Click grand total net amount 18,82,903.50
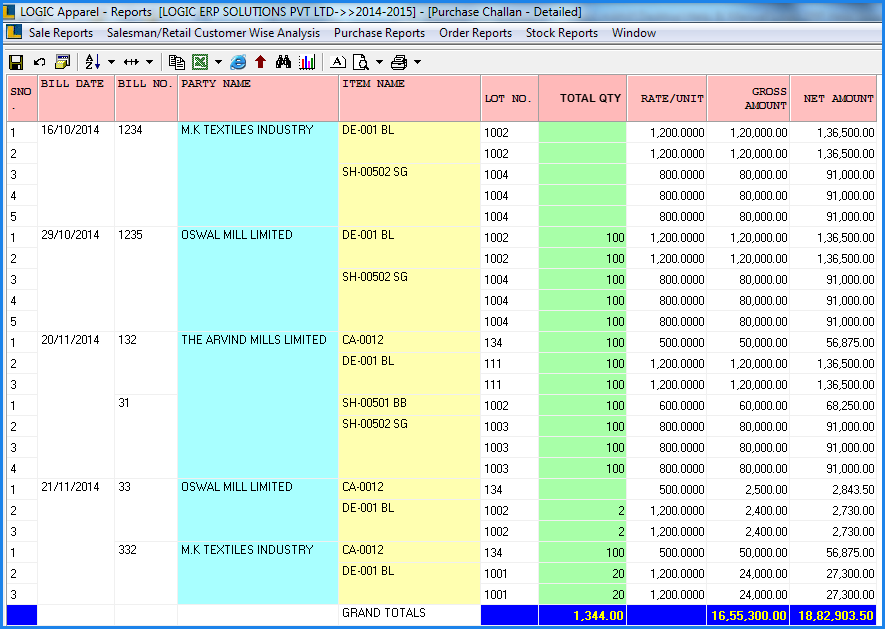 coord(834,615)
